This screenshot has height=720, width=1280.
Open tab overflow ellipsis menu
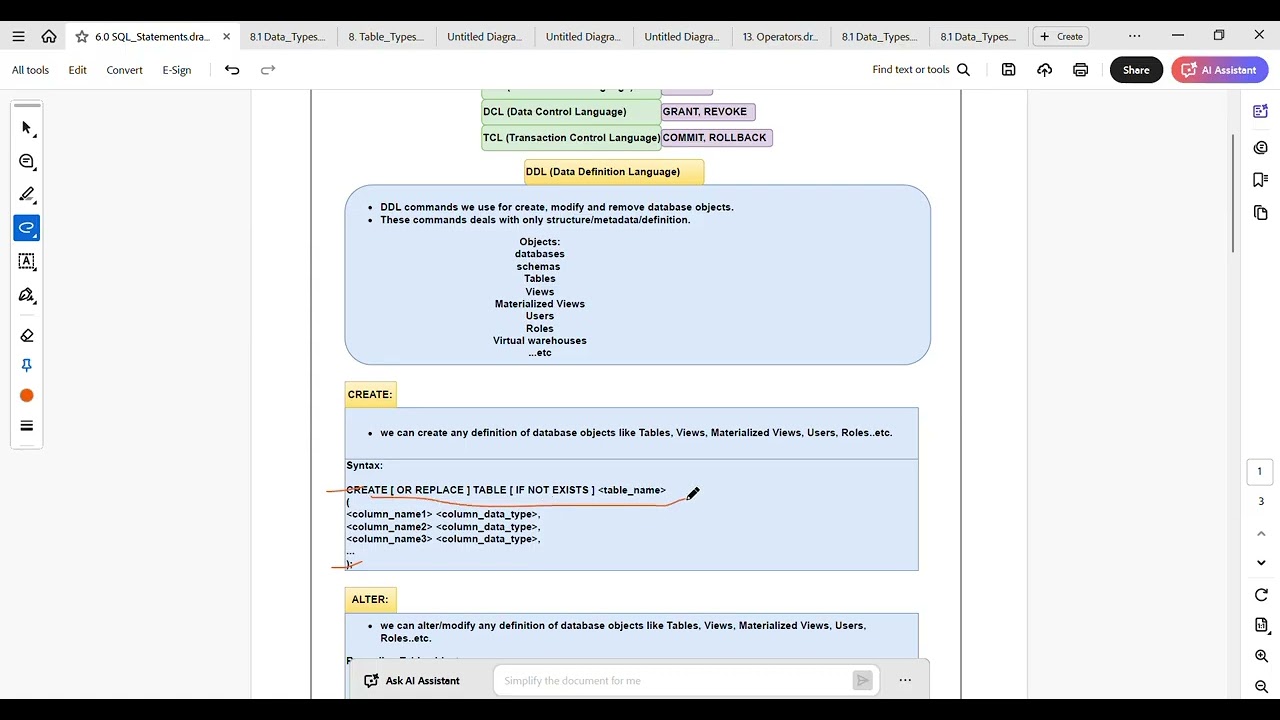point(1134,36)
